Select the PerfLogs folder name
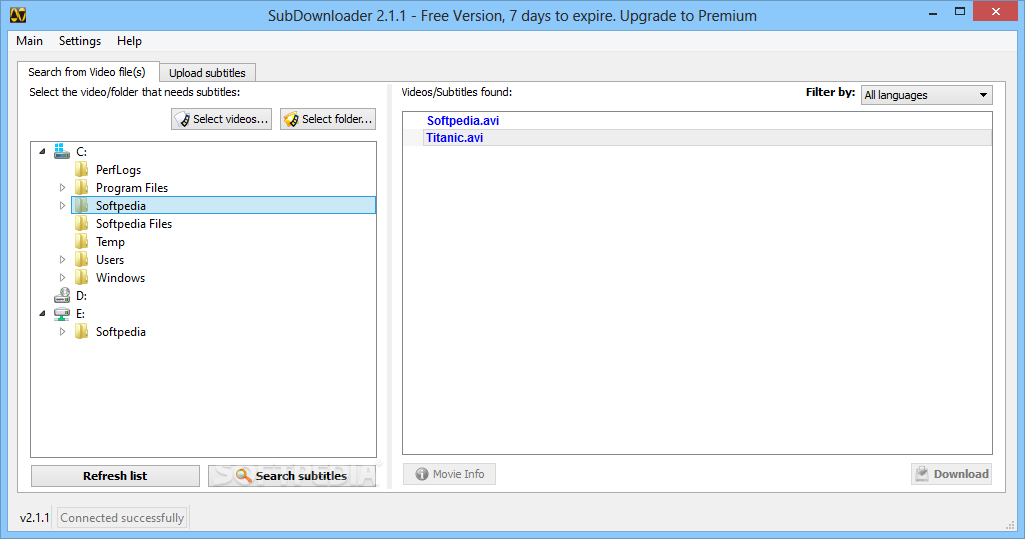1025x539 pixels. tap(118, 170)
